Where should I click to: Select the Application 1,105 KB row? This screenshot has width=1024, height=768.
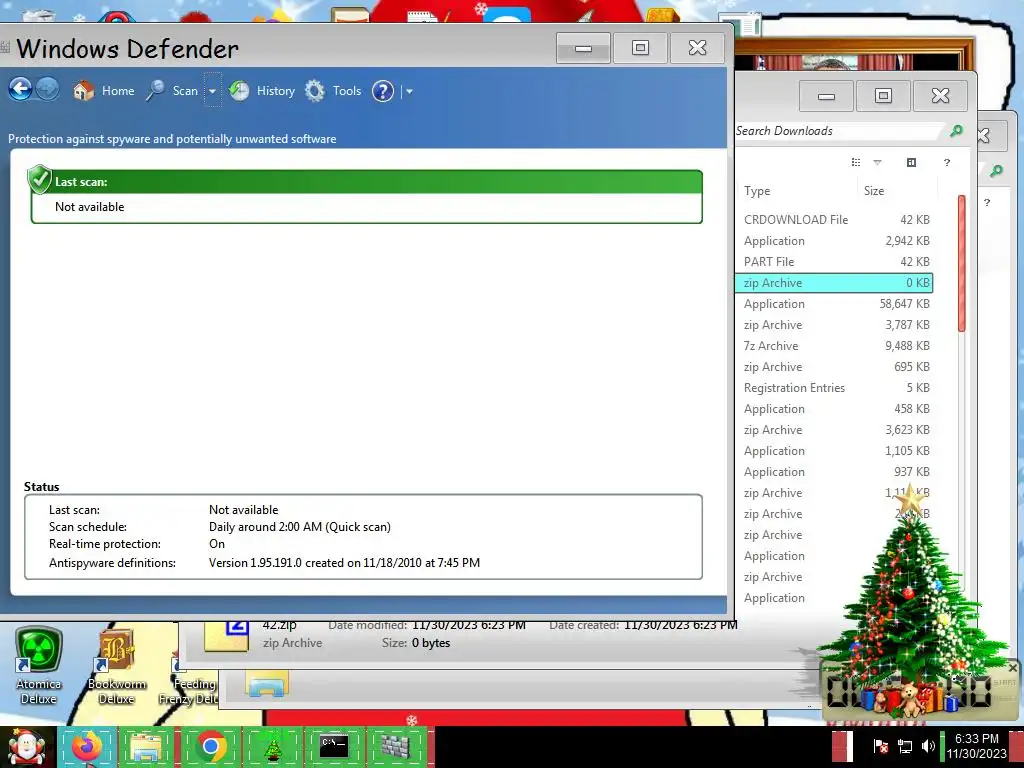(835, 451)
